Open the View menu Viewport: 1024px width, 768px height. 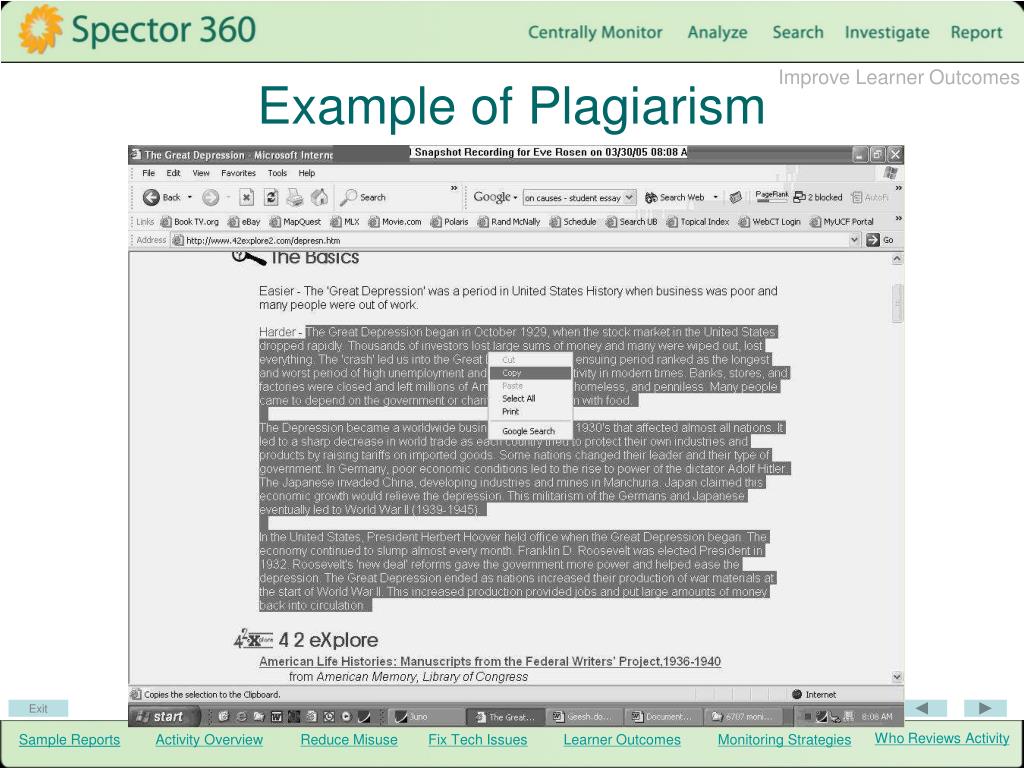(x=201, y=173)
